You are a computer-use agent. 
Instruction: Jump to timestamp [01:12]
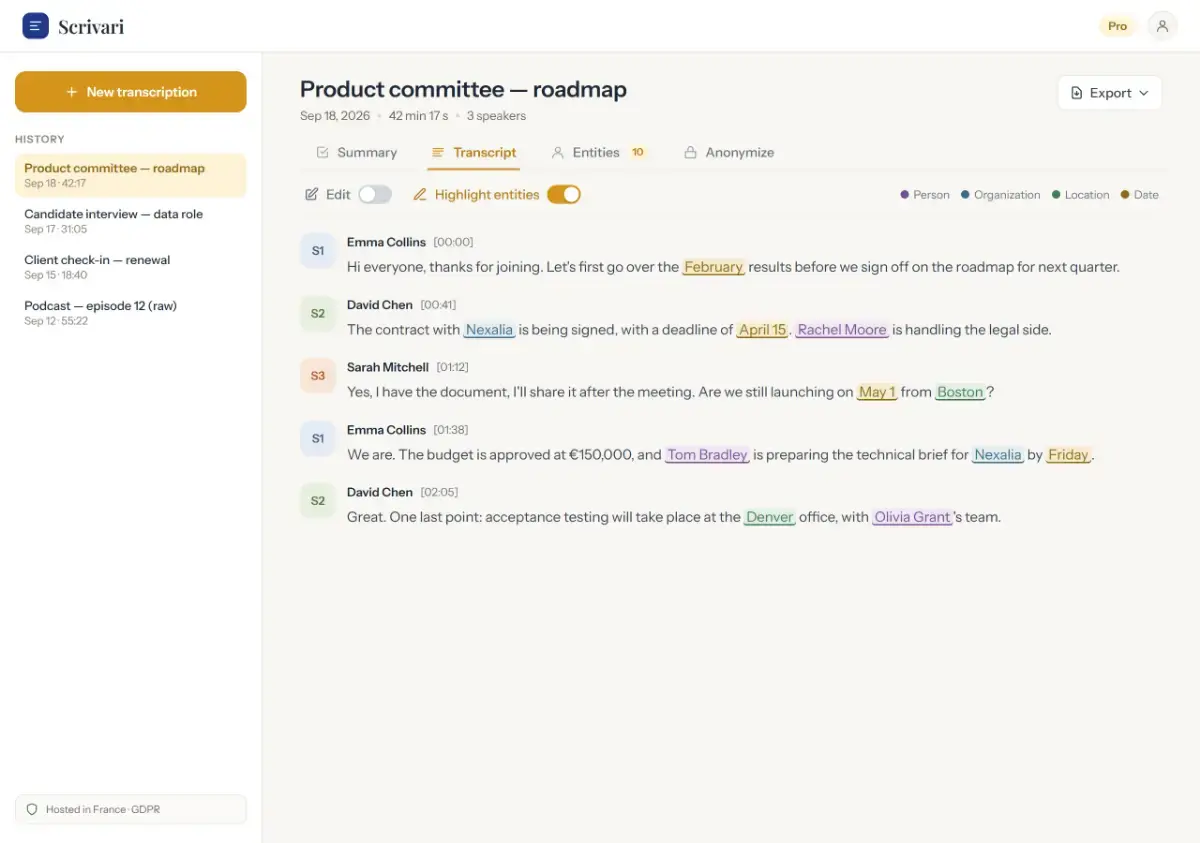(x=452, y=367)
